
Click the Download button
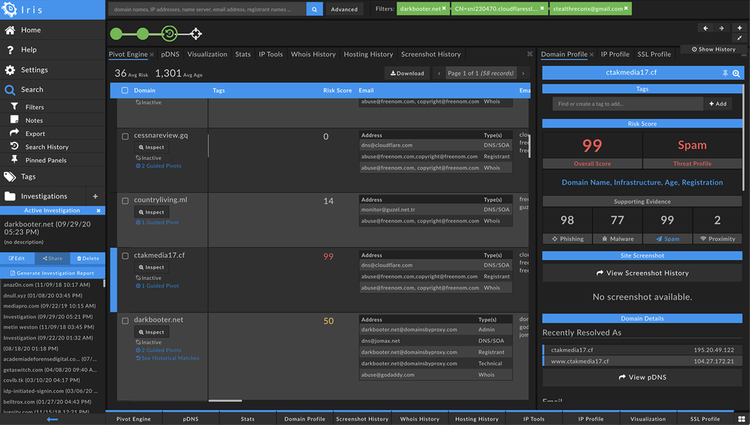[x=407, y=73]
